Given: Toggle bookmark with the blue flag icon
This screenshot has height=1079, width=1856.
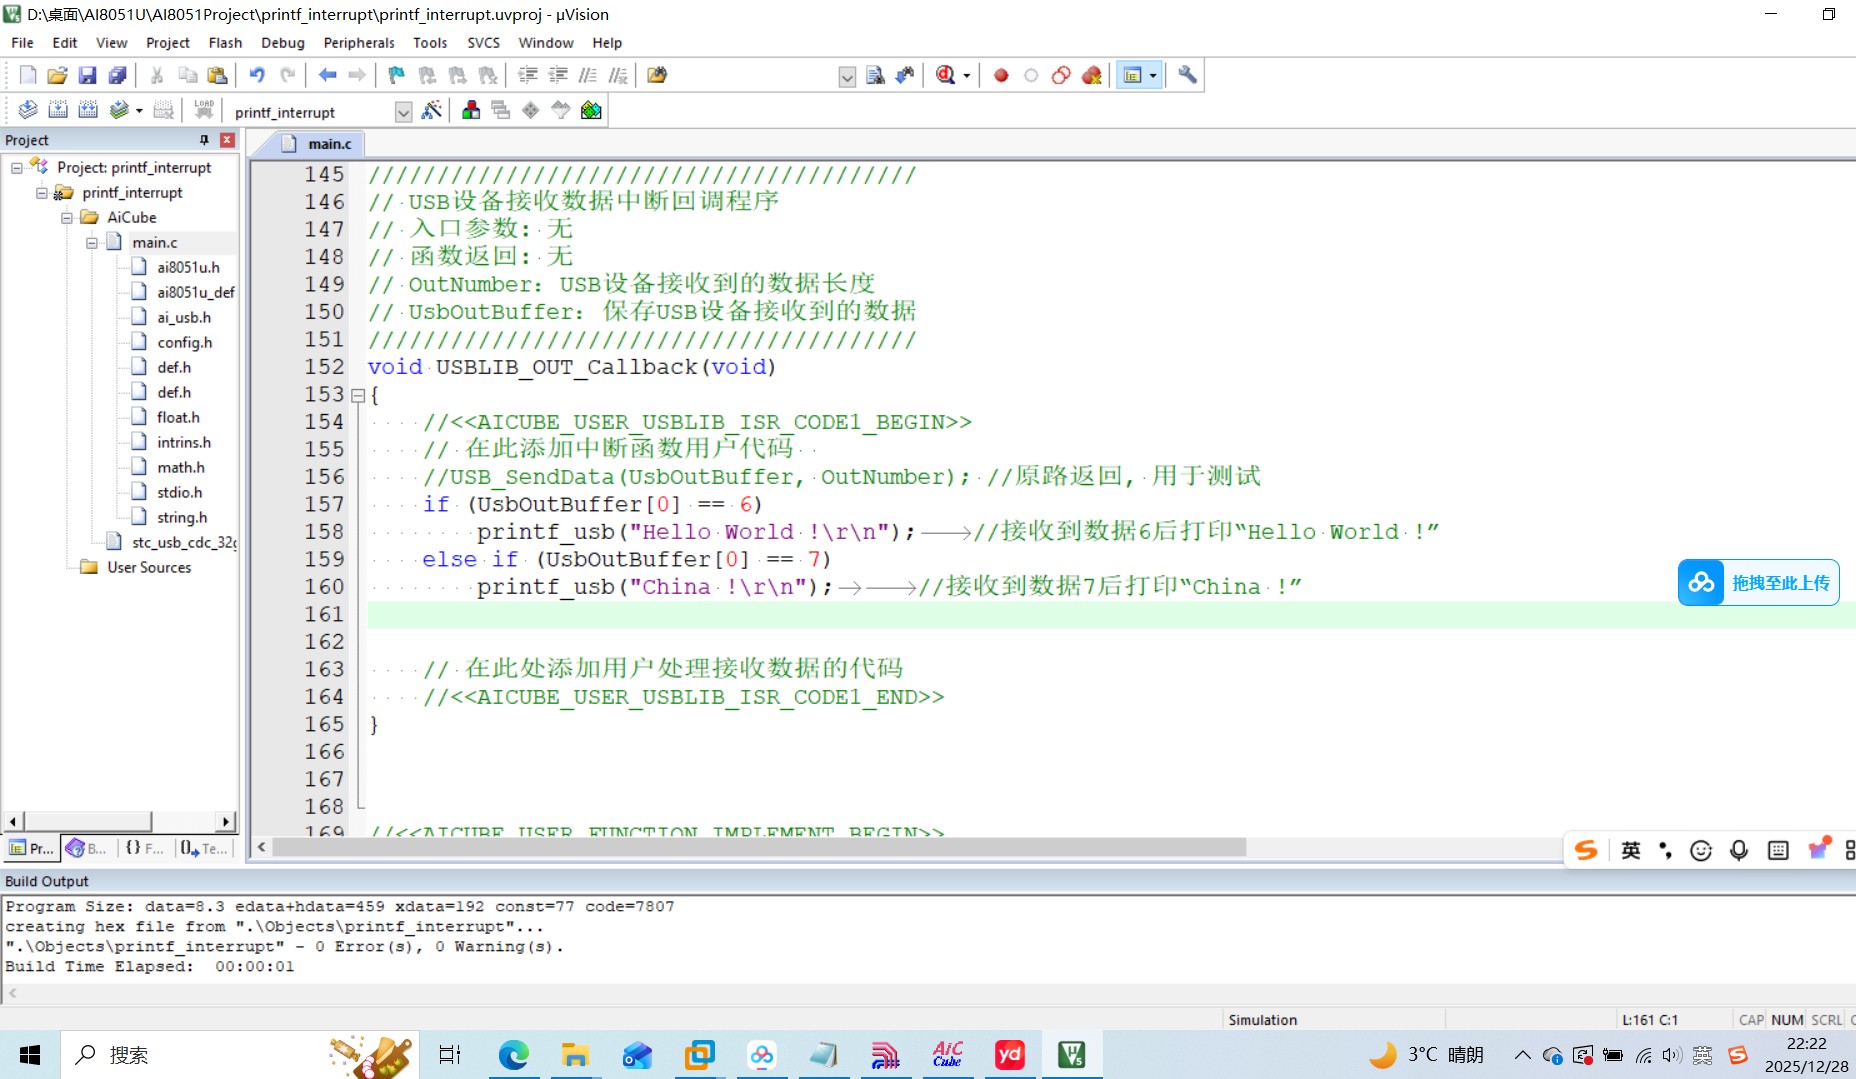Looking at the screenshot, I should (x=397, y=75).
